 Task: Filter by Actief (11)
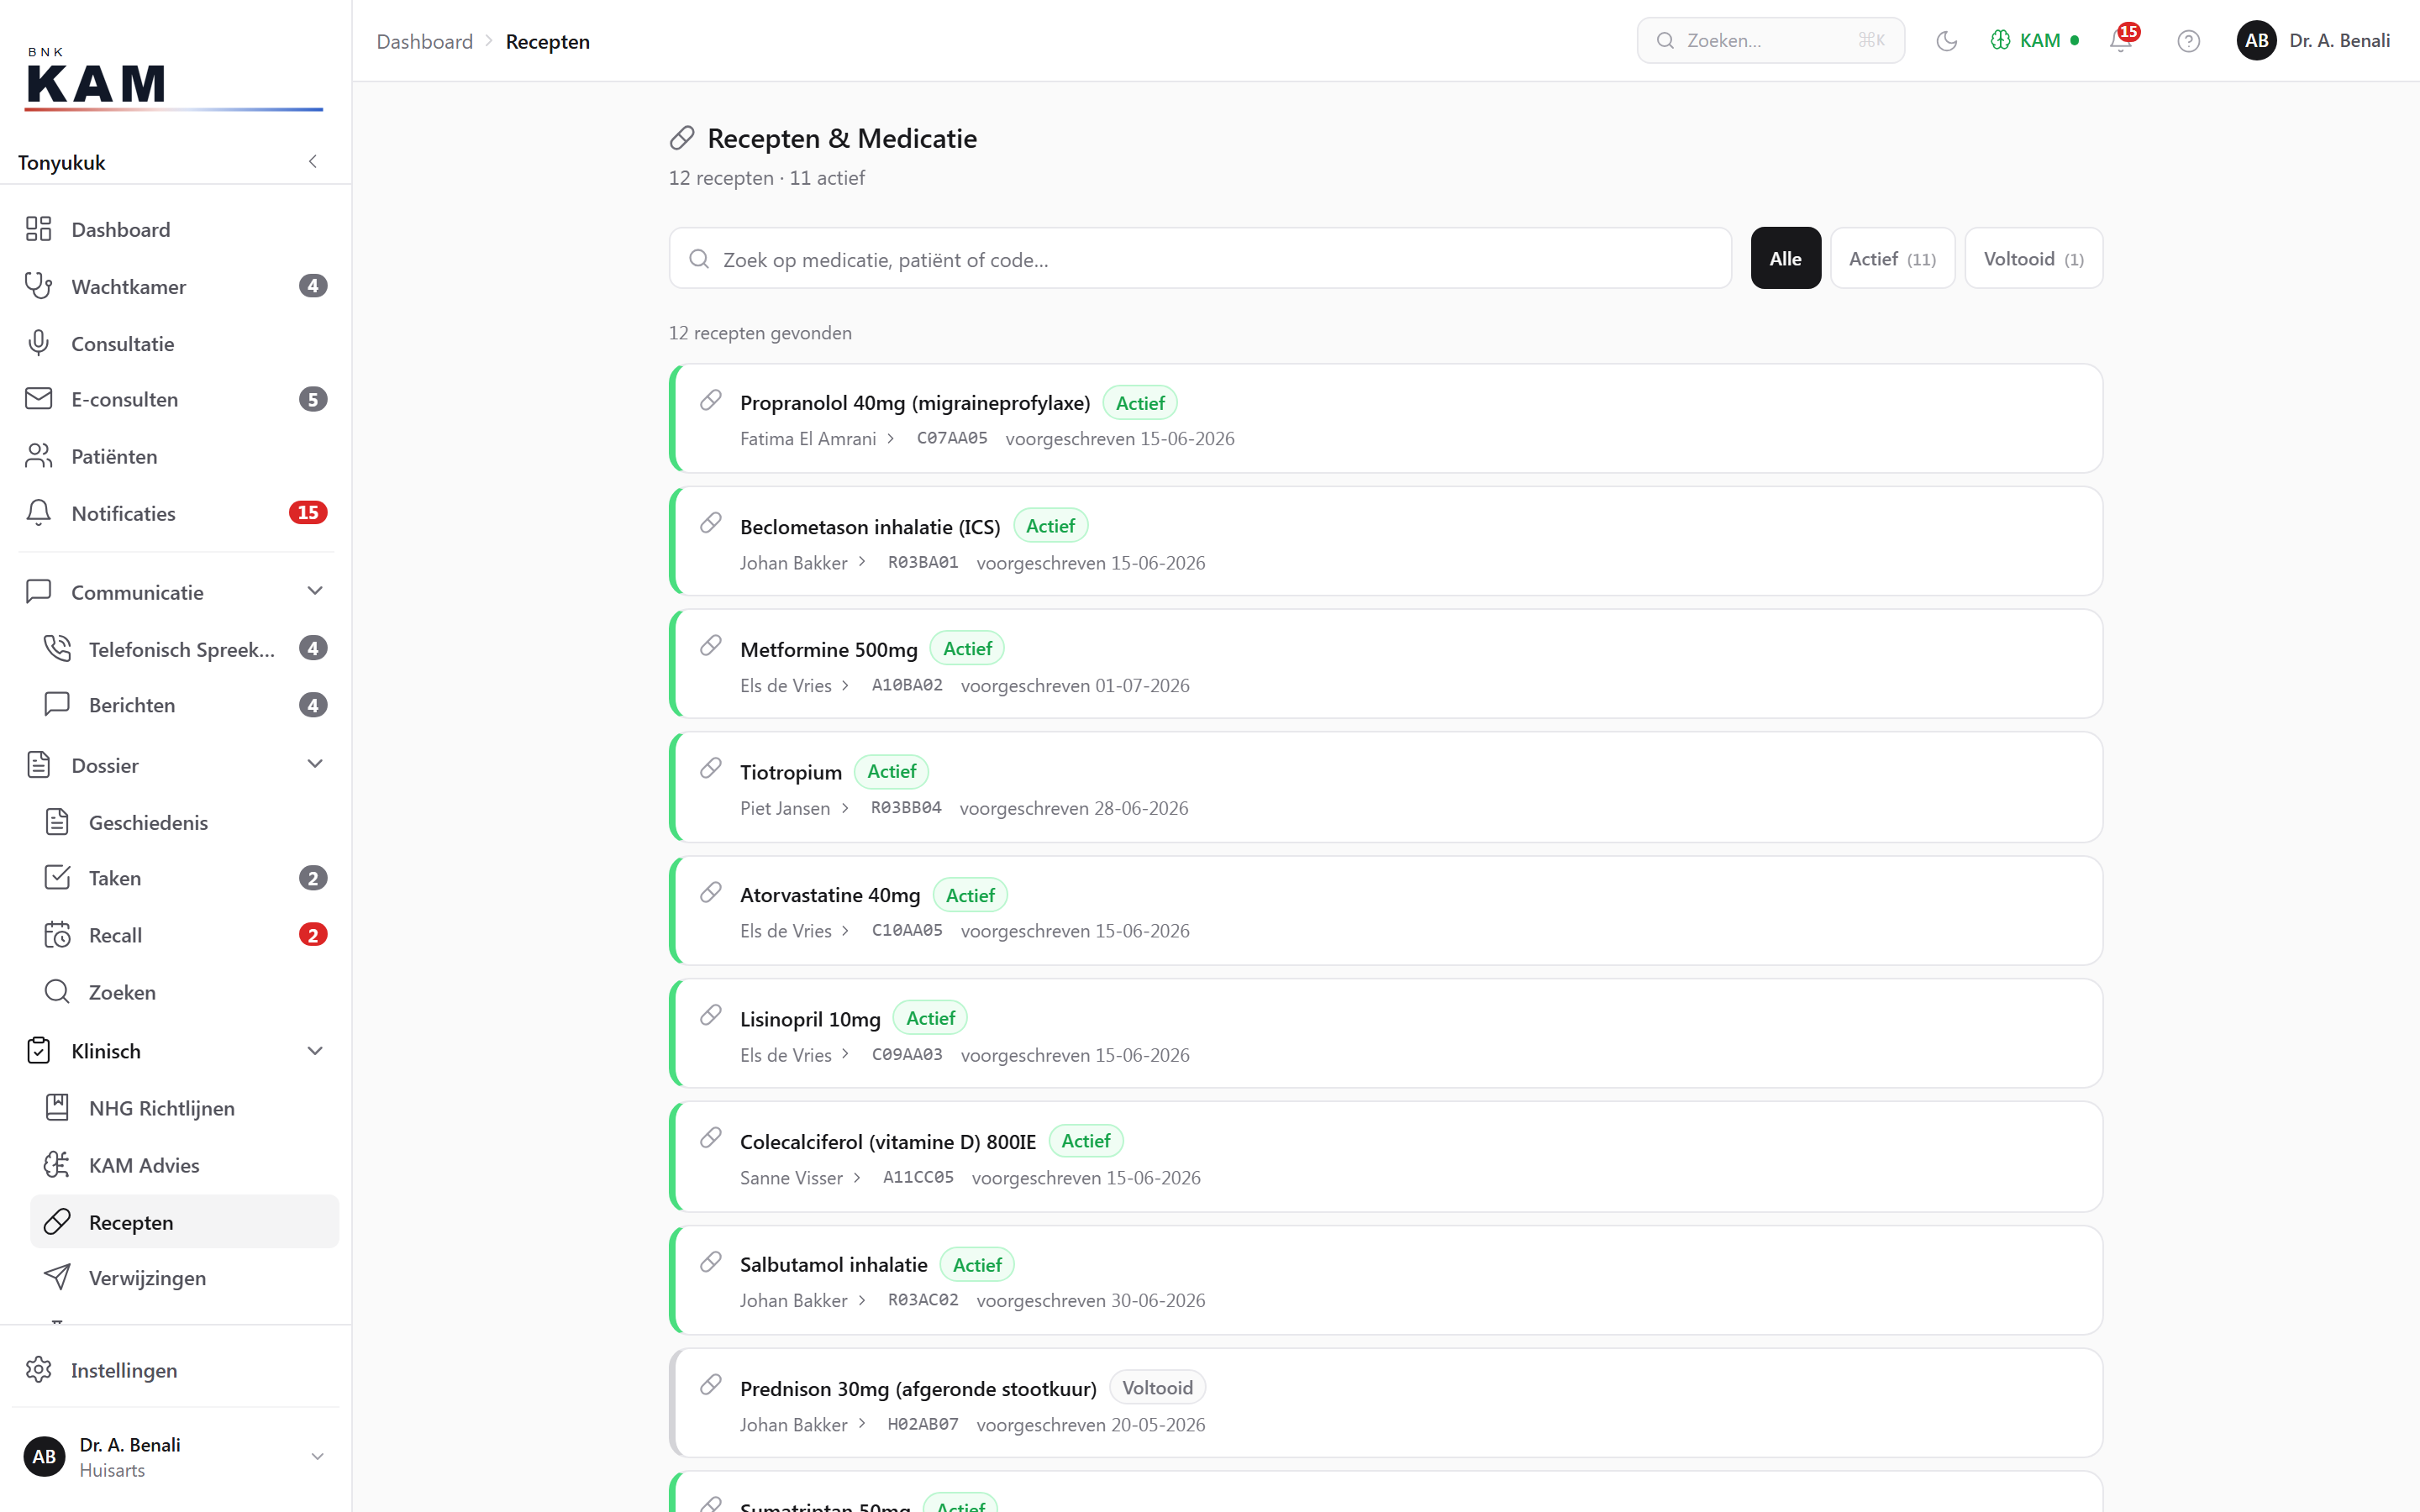tap(1892, 259)
